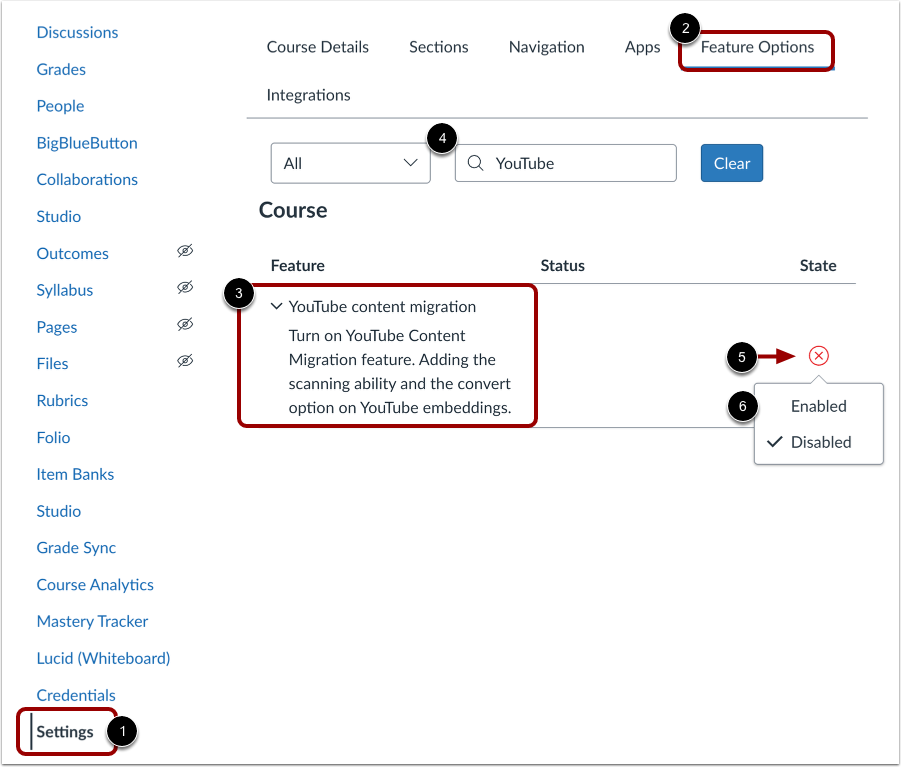This screenshot has width=901, height=767.
Task: Open the "All" filter dropdown
Action: pyautogui.click(x=350, y=162)
